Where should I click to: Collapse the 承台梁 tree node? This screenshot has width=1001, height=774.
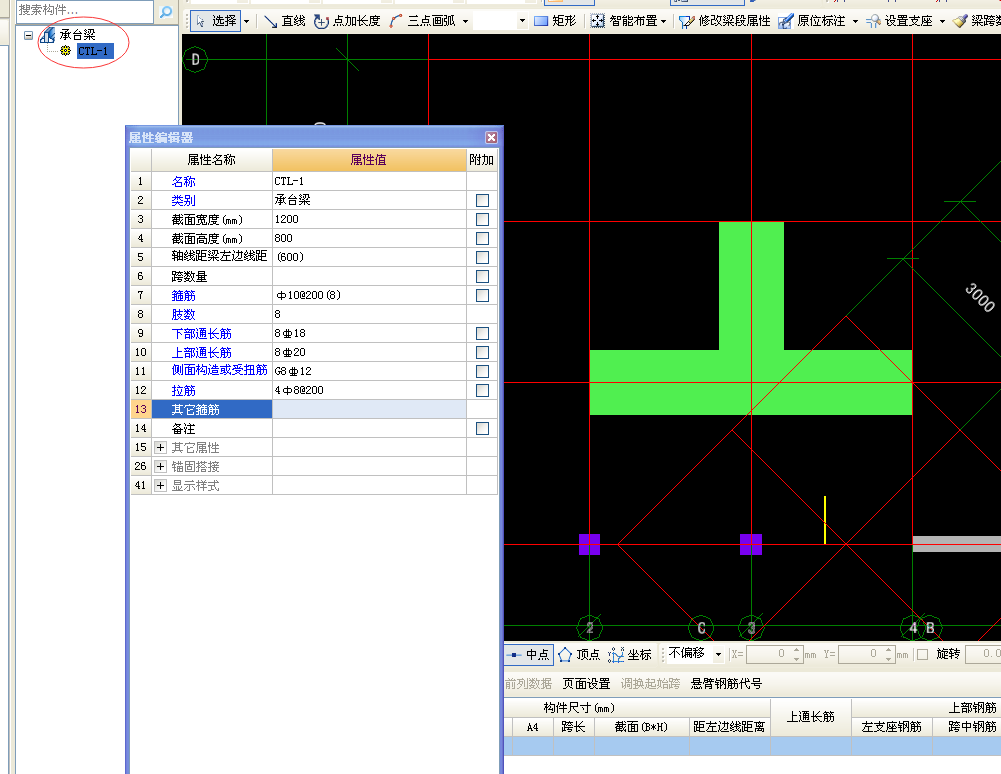(x=28, y=35)
